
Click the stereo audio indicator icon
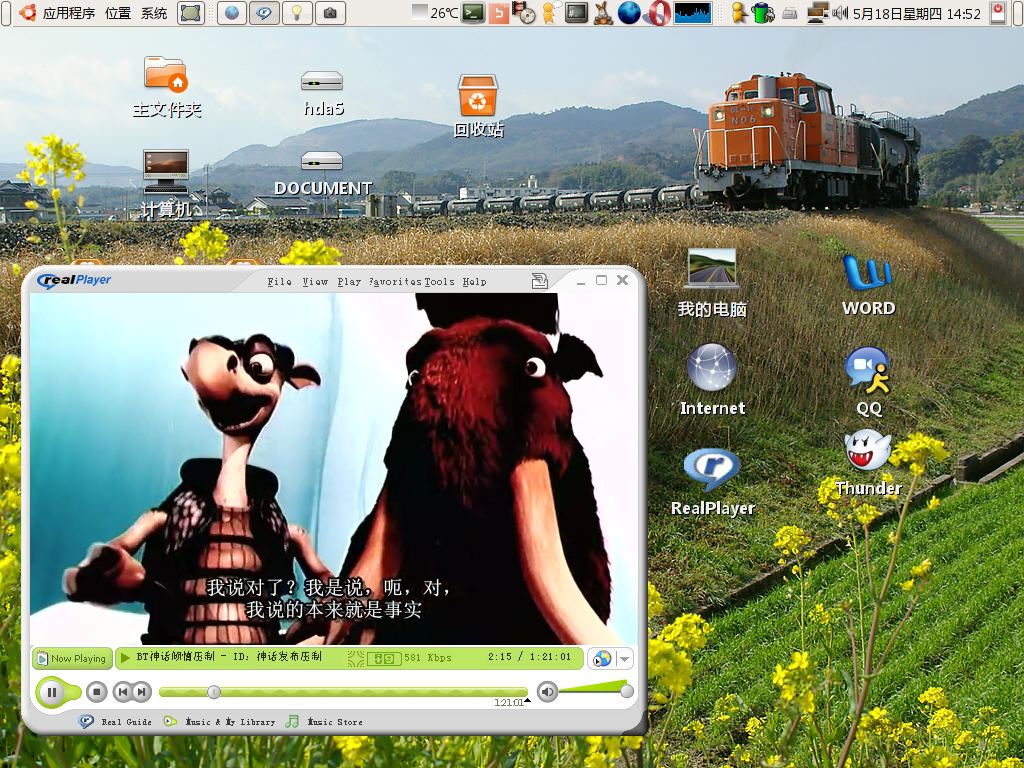[384, 658]
